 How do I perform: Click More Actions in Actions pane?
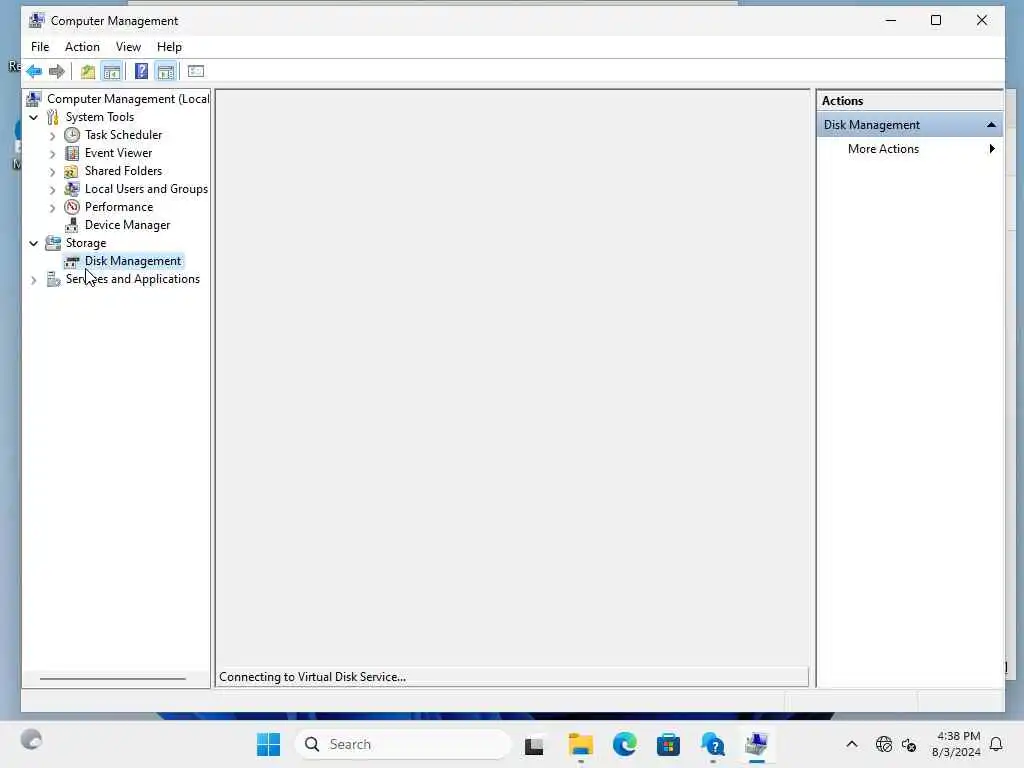(x=883, y=149)
